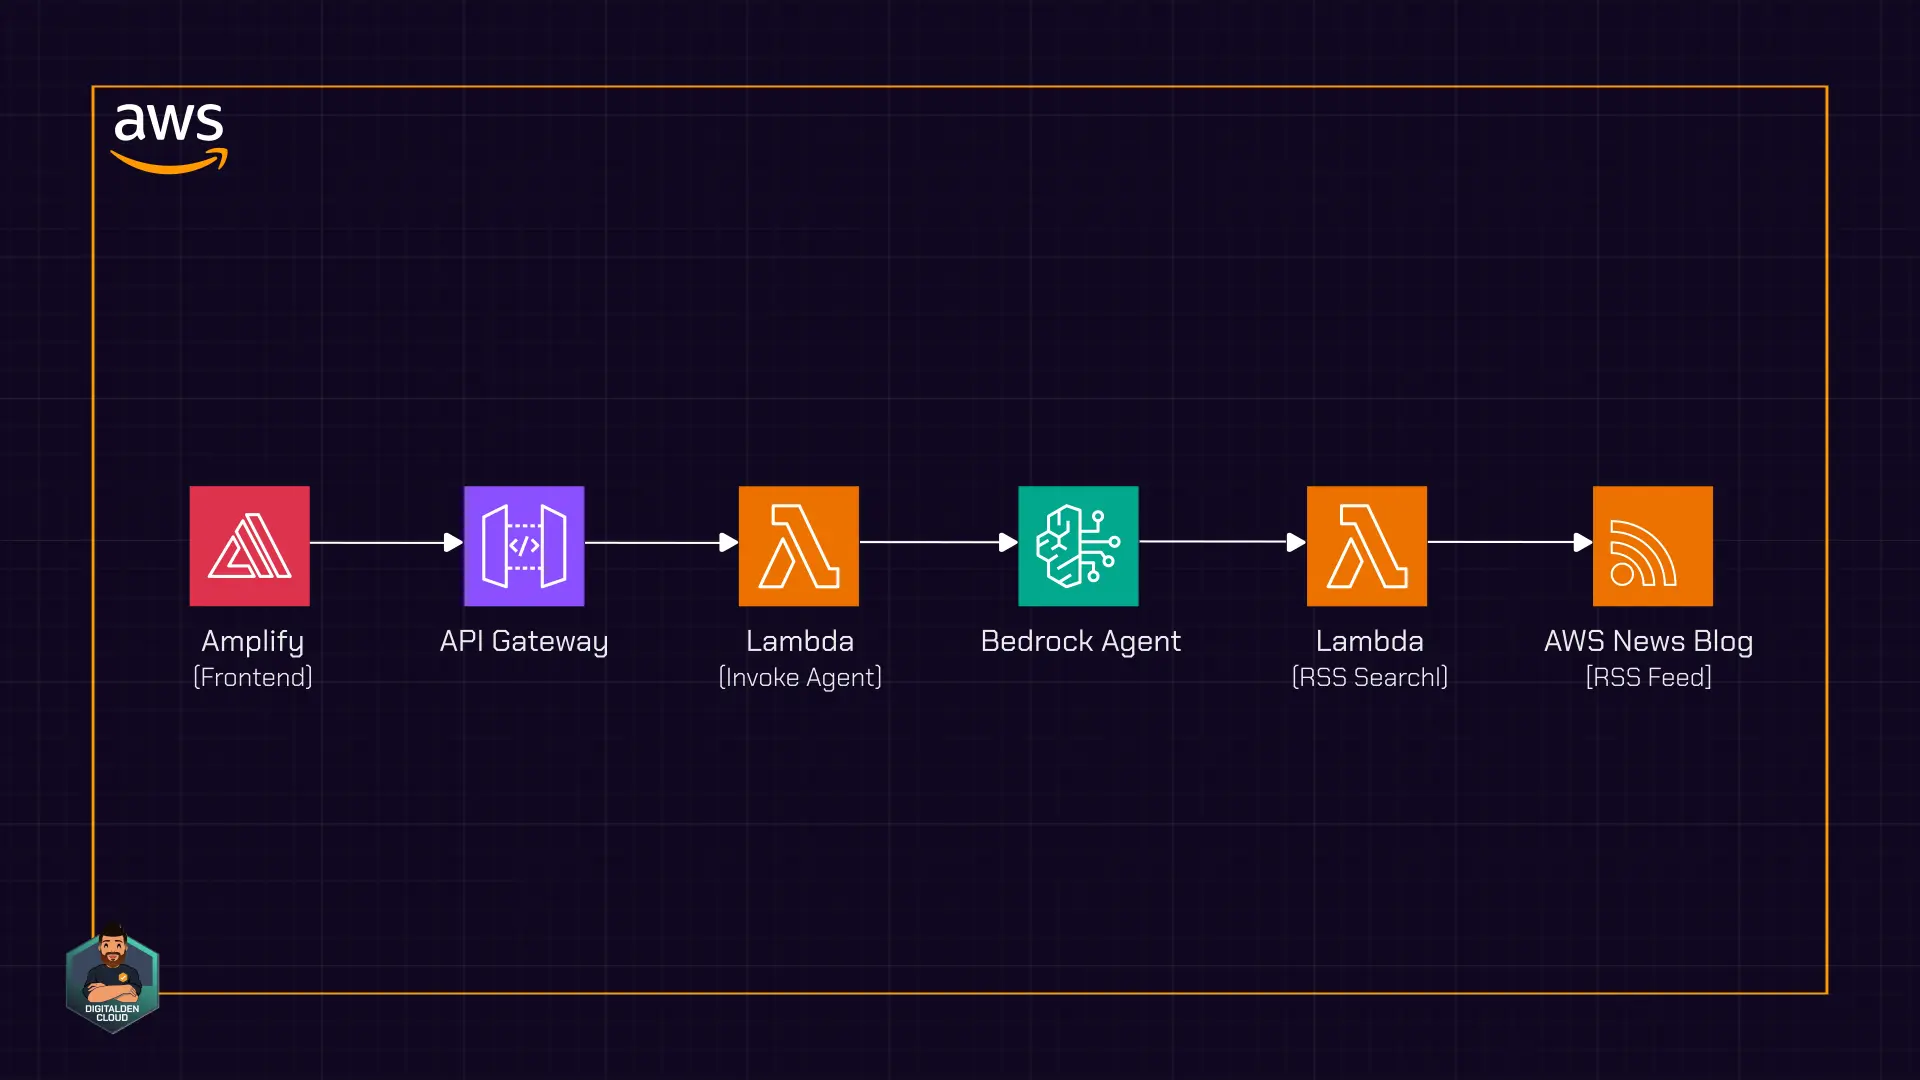Open the AWS News Blog RSS icon
Screen dimensions: 1920x1080
coord(1652,546)
